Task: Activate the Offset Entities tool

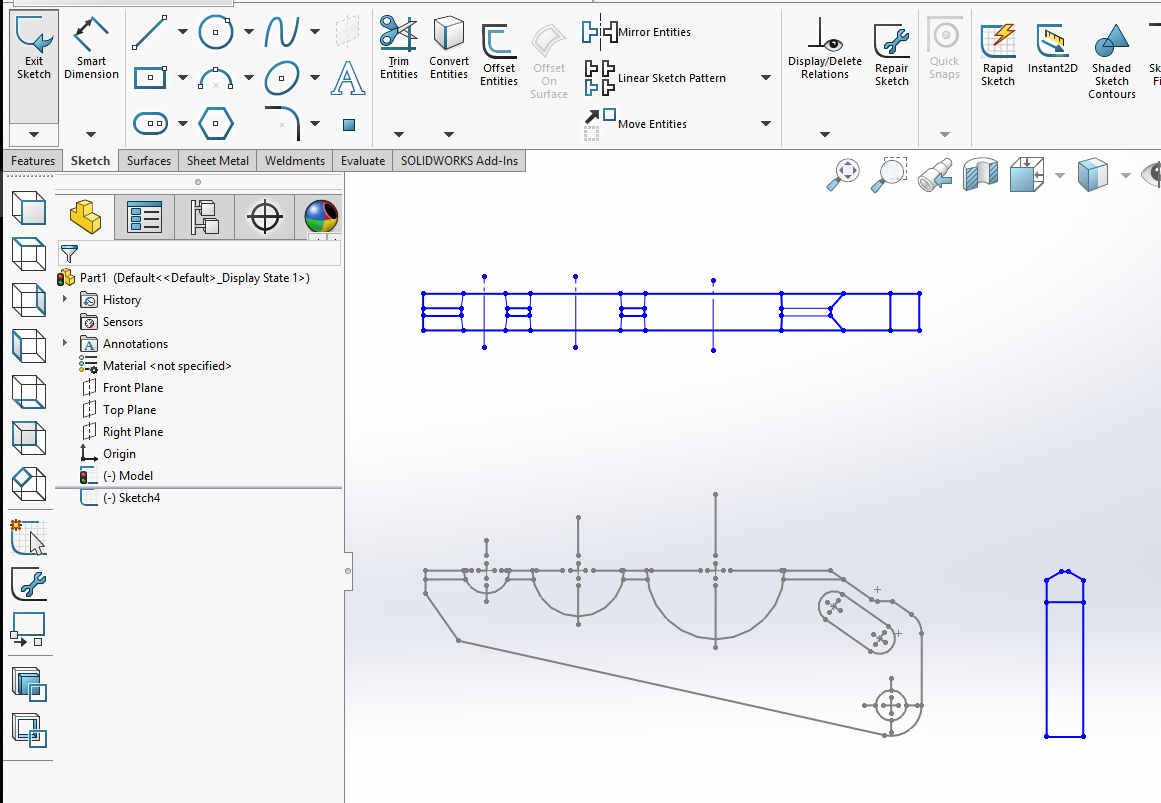Action: tap(499, 55)
